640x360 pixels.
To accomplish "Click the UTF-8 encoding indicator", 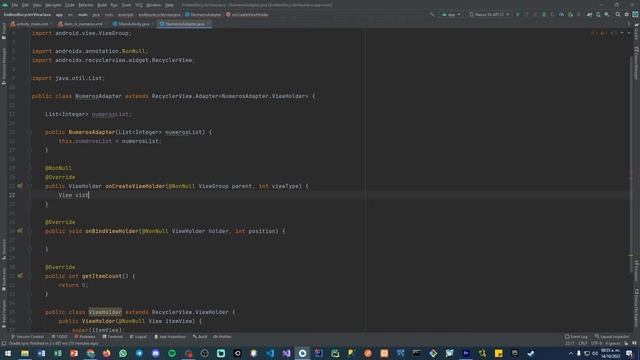I will click(x=596, y=344).
